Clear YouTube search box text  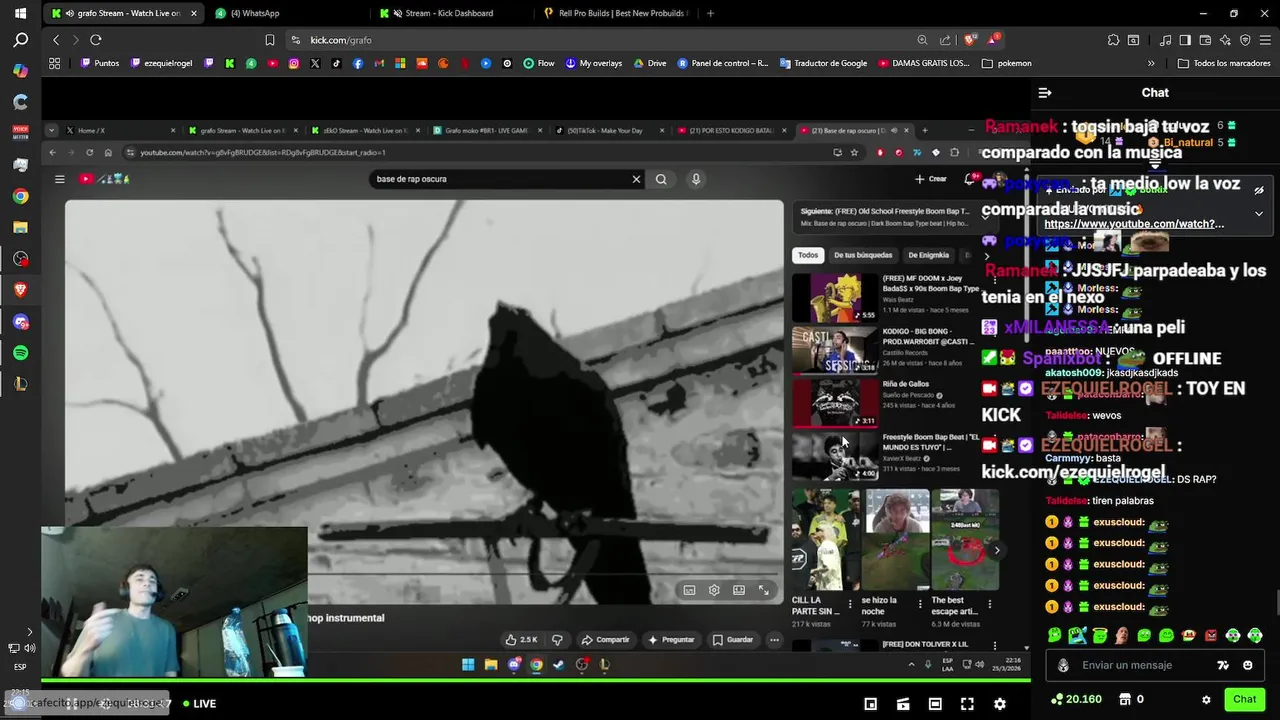(636, 179)
